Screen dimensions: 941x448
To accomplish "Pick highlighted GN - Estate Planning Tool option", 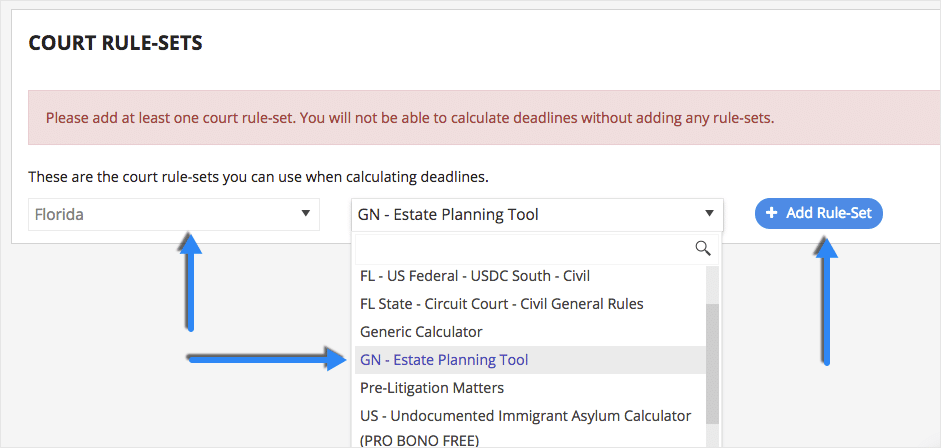I will pos(444,360).
